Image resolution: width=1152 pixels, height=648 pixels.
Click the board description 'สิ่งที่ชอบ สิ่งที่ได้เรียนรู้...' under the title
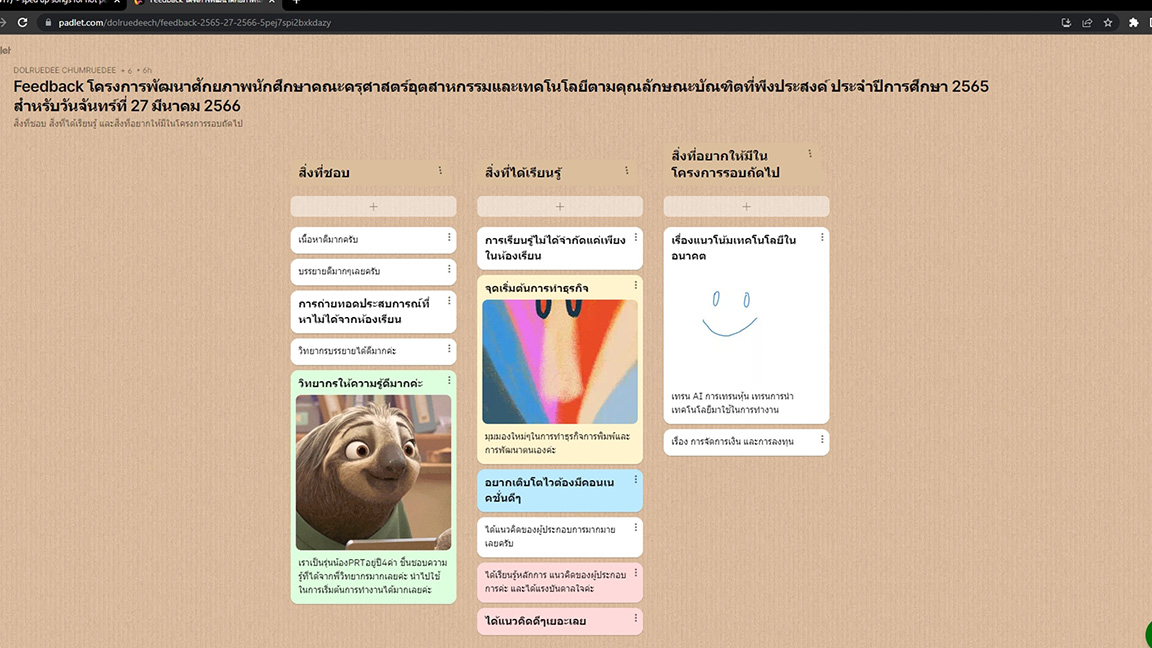tap(128, 123)
